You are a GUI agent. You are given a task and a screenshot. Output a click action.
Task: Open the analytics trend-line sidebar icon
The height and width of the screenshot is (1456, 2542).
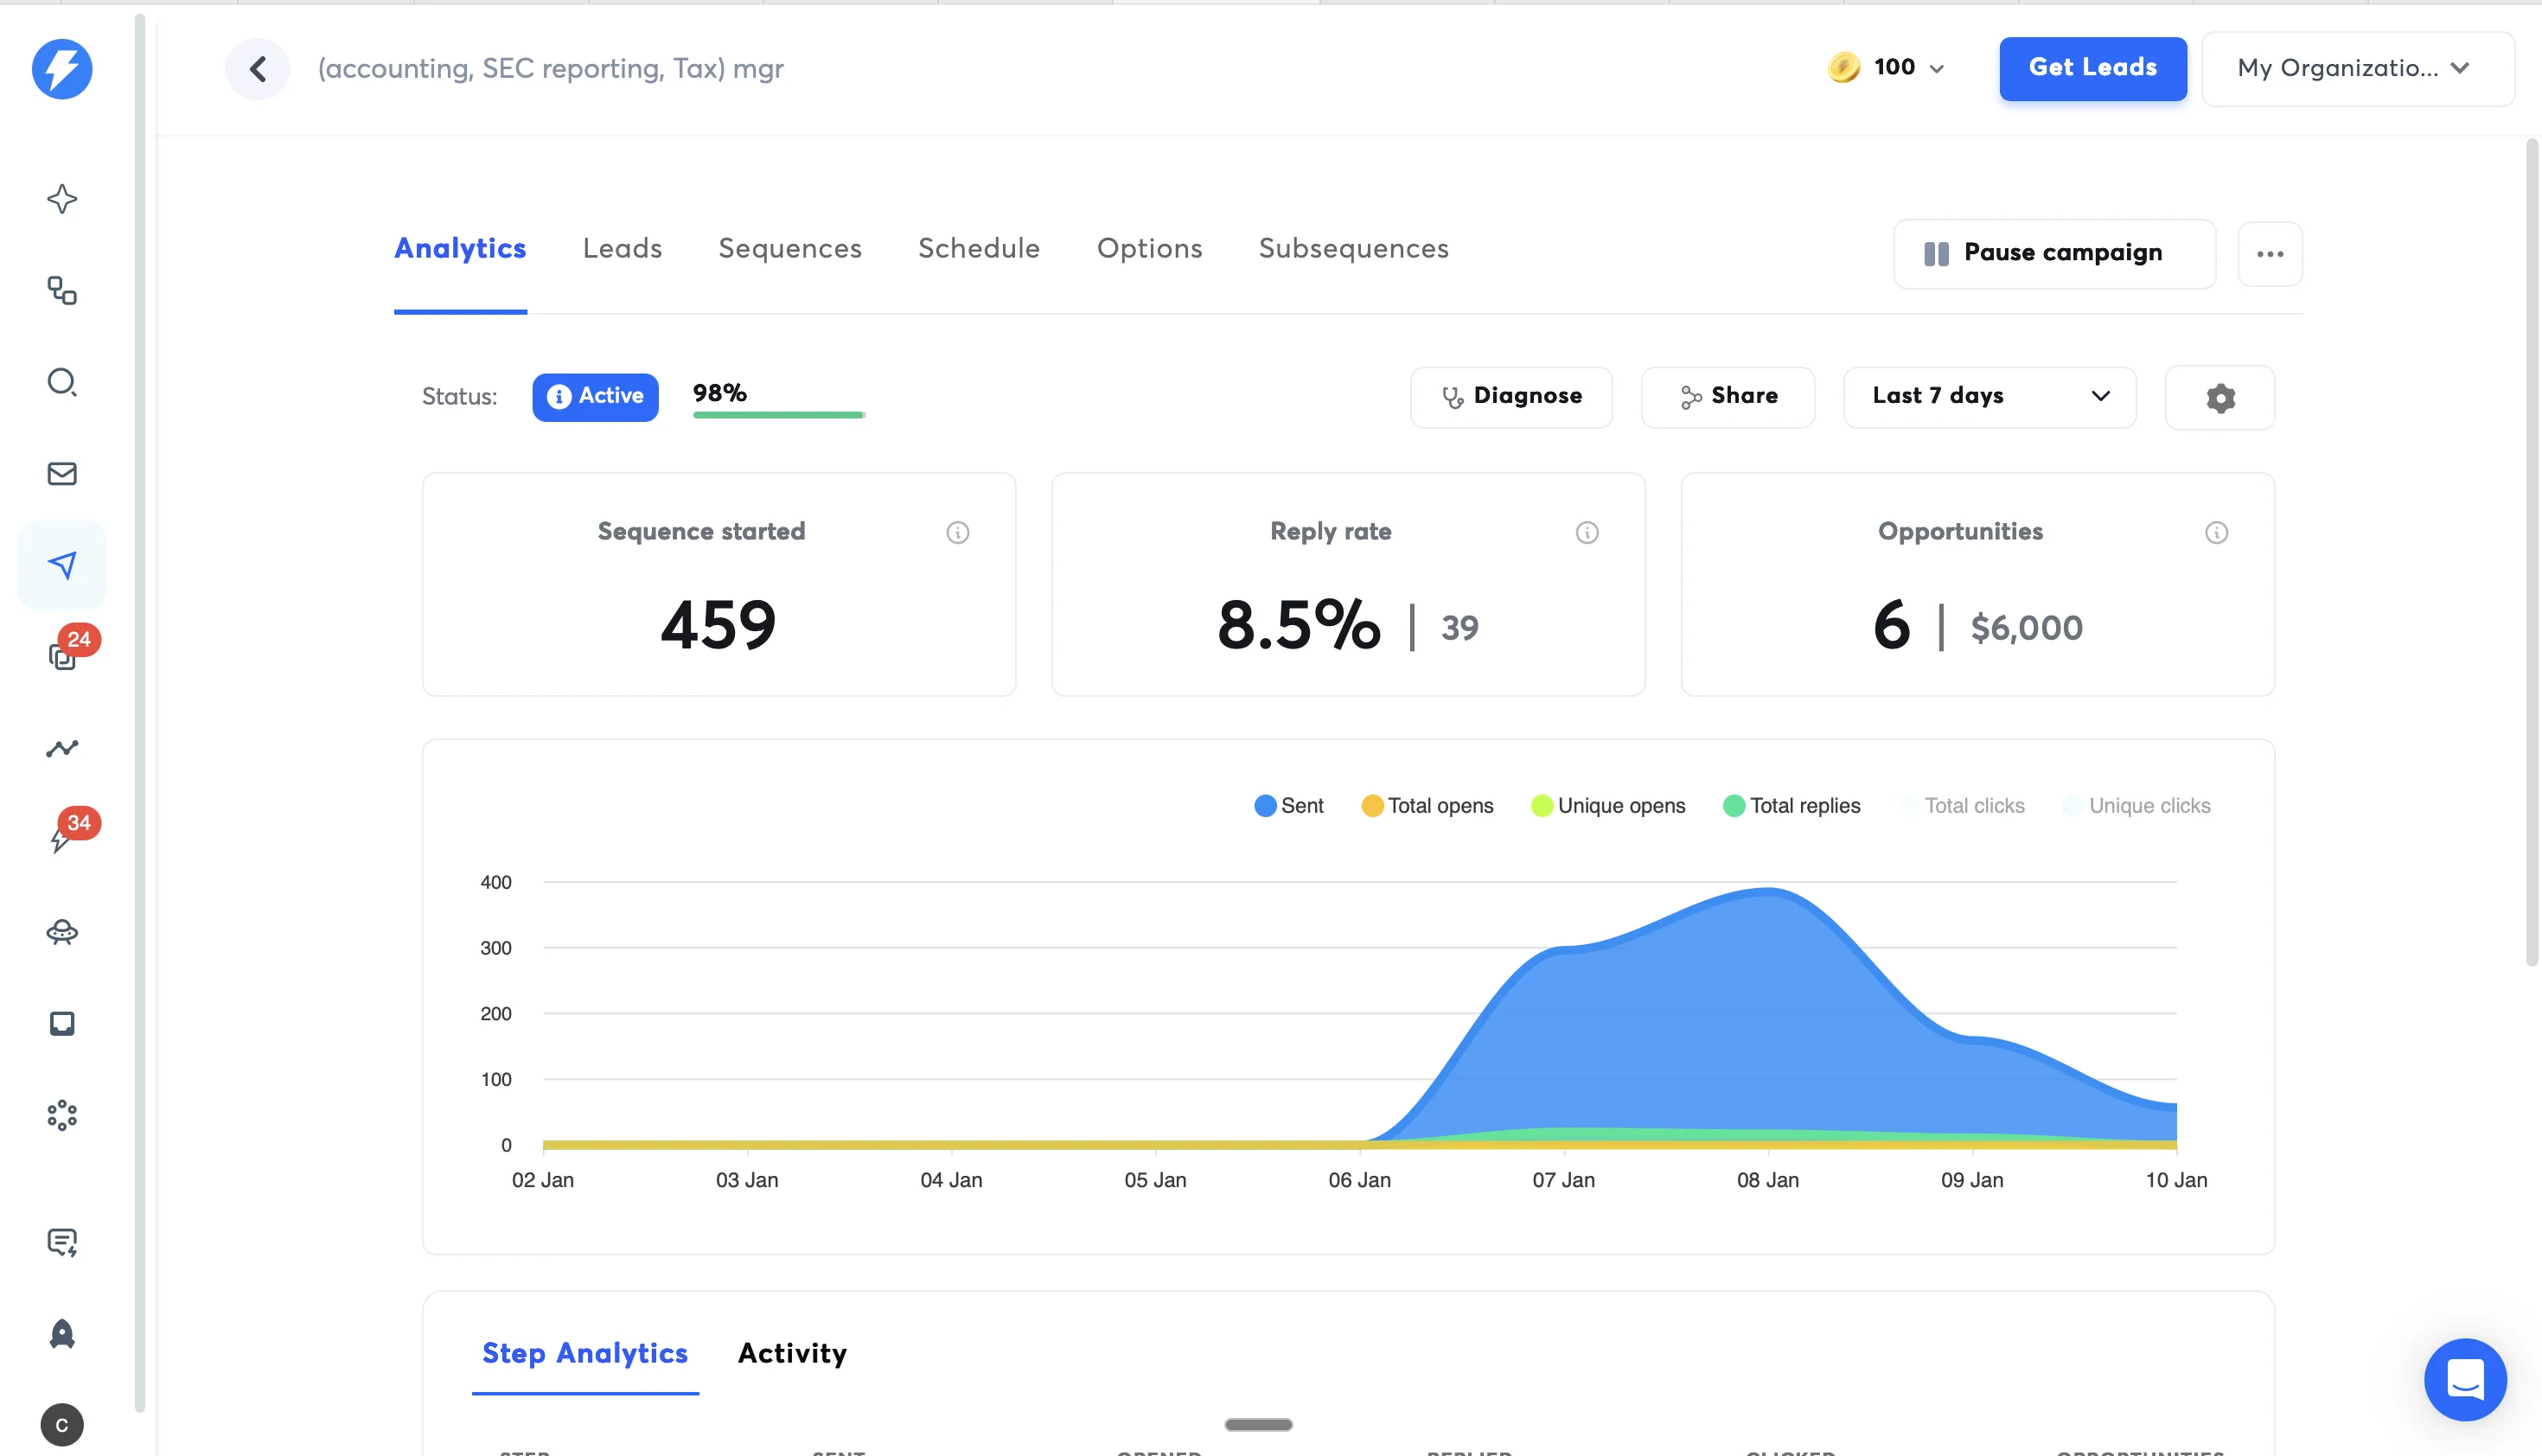tap(62, 748)
